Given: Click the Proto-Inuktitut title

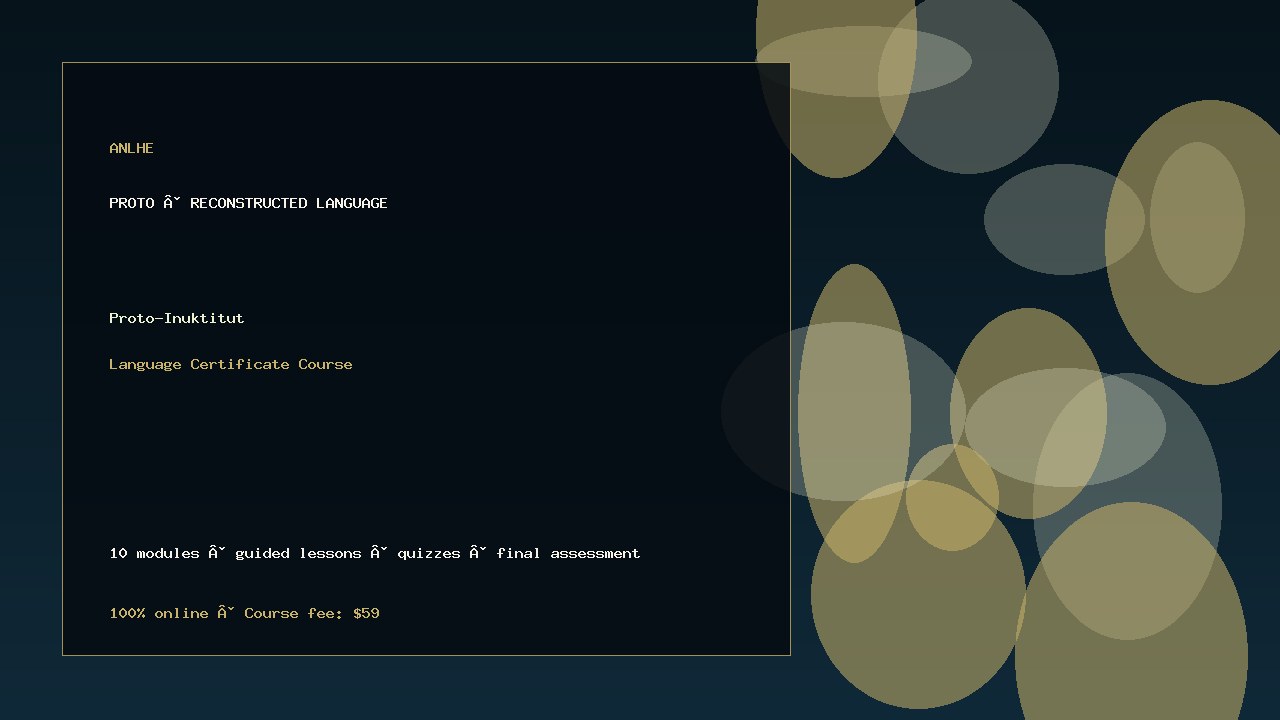Looking at the screenshot, I should [176, 318].
